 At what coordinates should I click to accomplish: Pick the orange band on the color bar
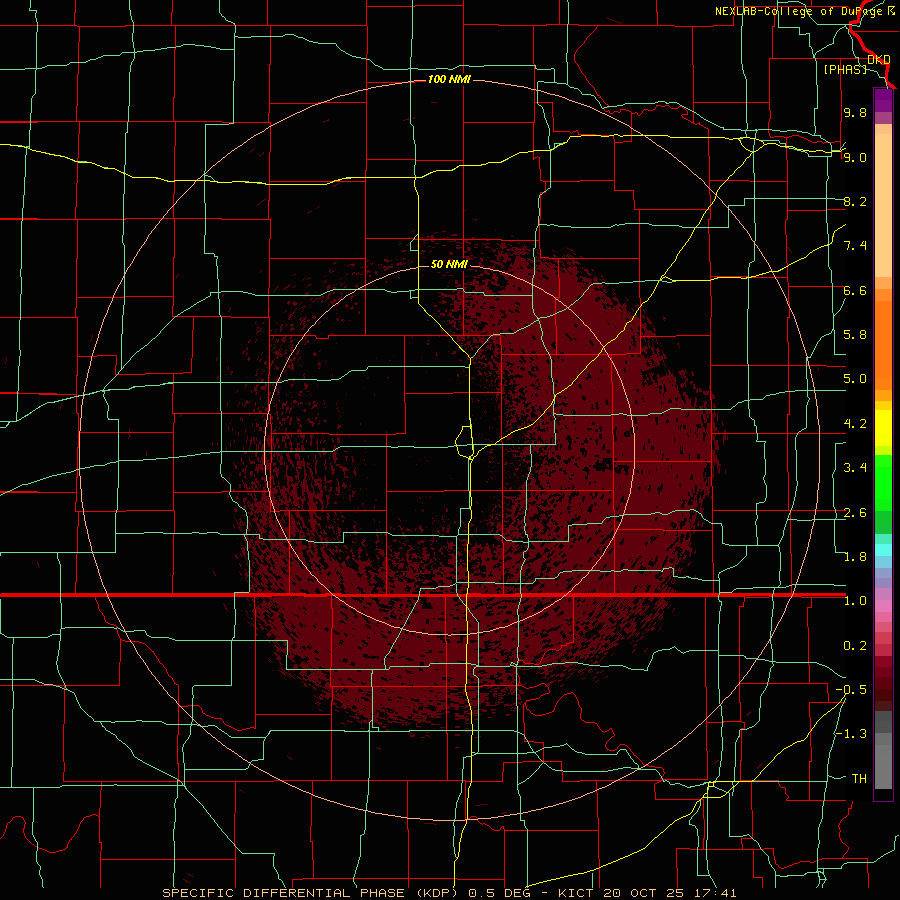[883, 344]
